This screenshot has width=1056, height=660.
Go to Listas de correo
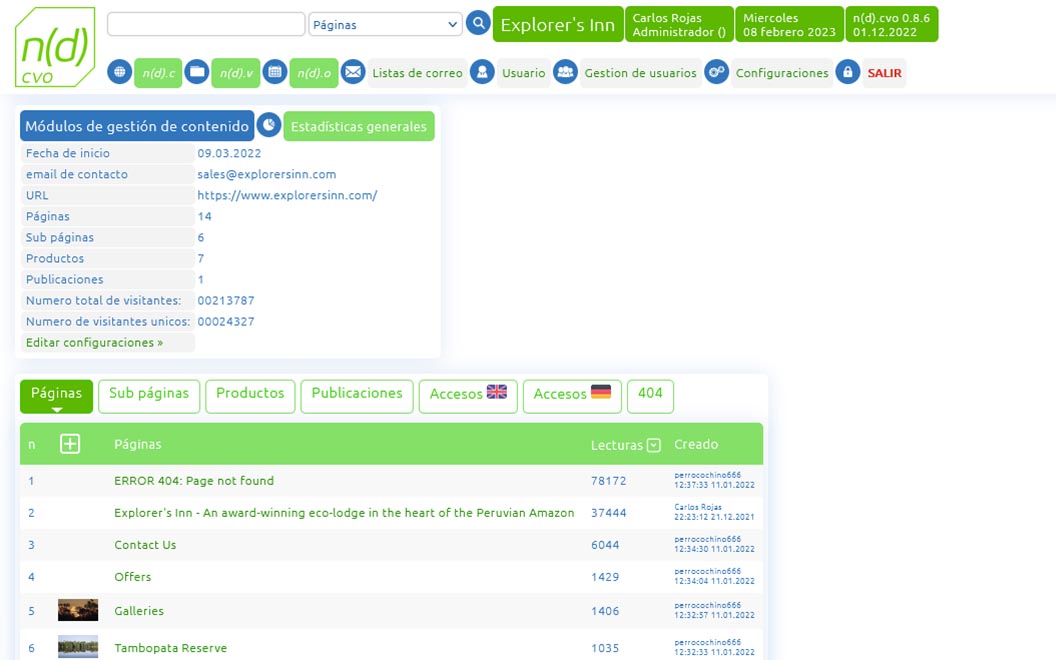[x=418, y=73]
